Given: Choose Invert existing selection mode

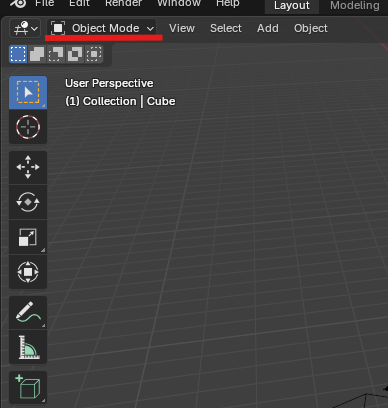Looking at the screenshot, I should coord(75,54).
